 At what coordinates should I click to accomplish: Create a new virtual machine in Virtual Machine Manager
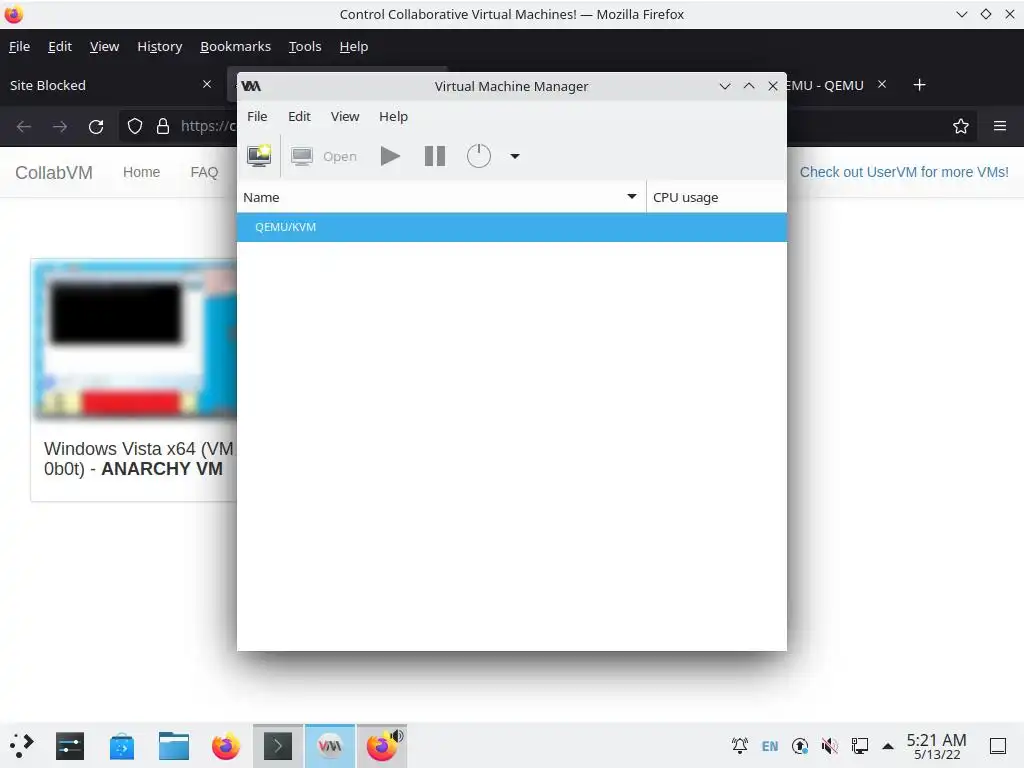click(259, 156)
